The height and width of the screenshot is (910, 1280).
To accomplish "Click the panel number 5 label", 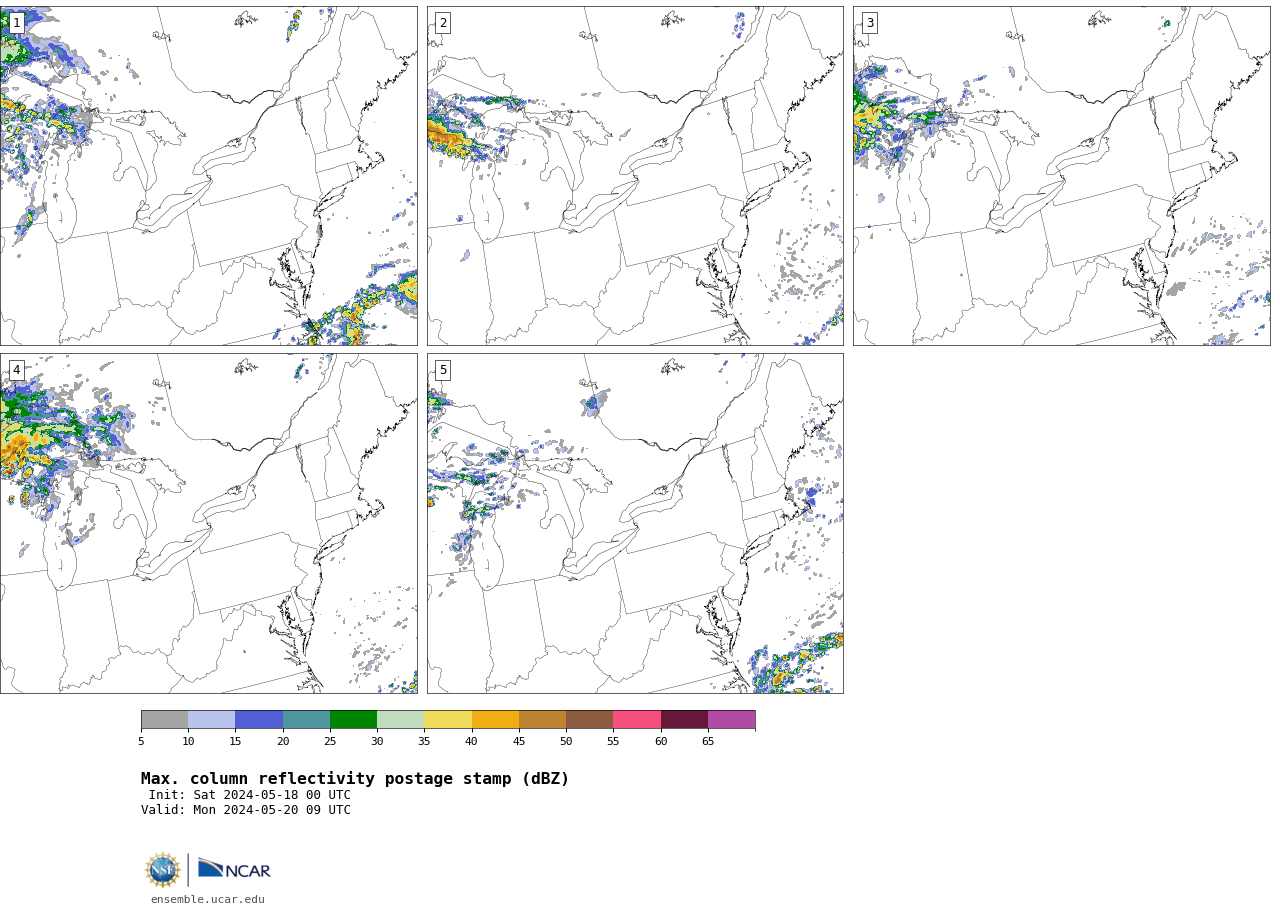I will pos(443,370).
